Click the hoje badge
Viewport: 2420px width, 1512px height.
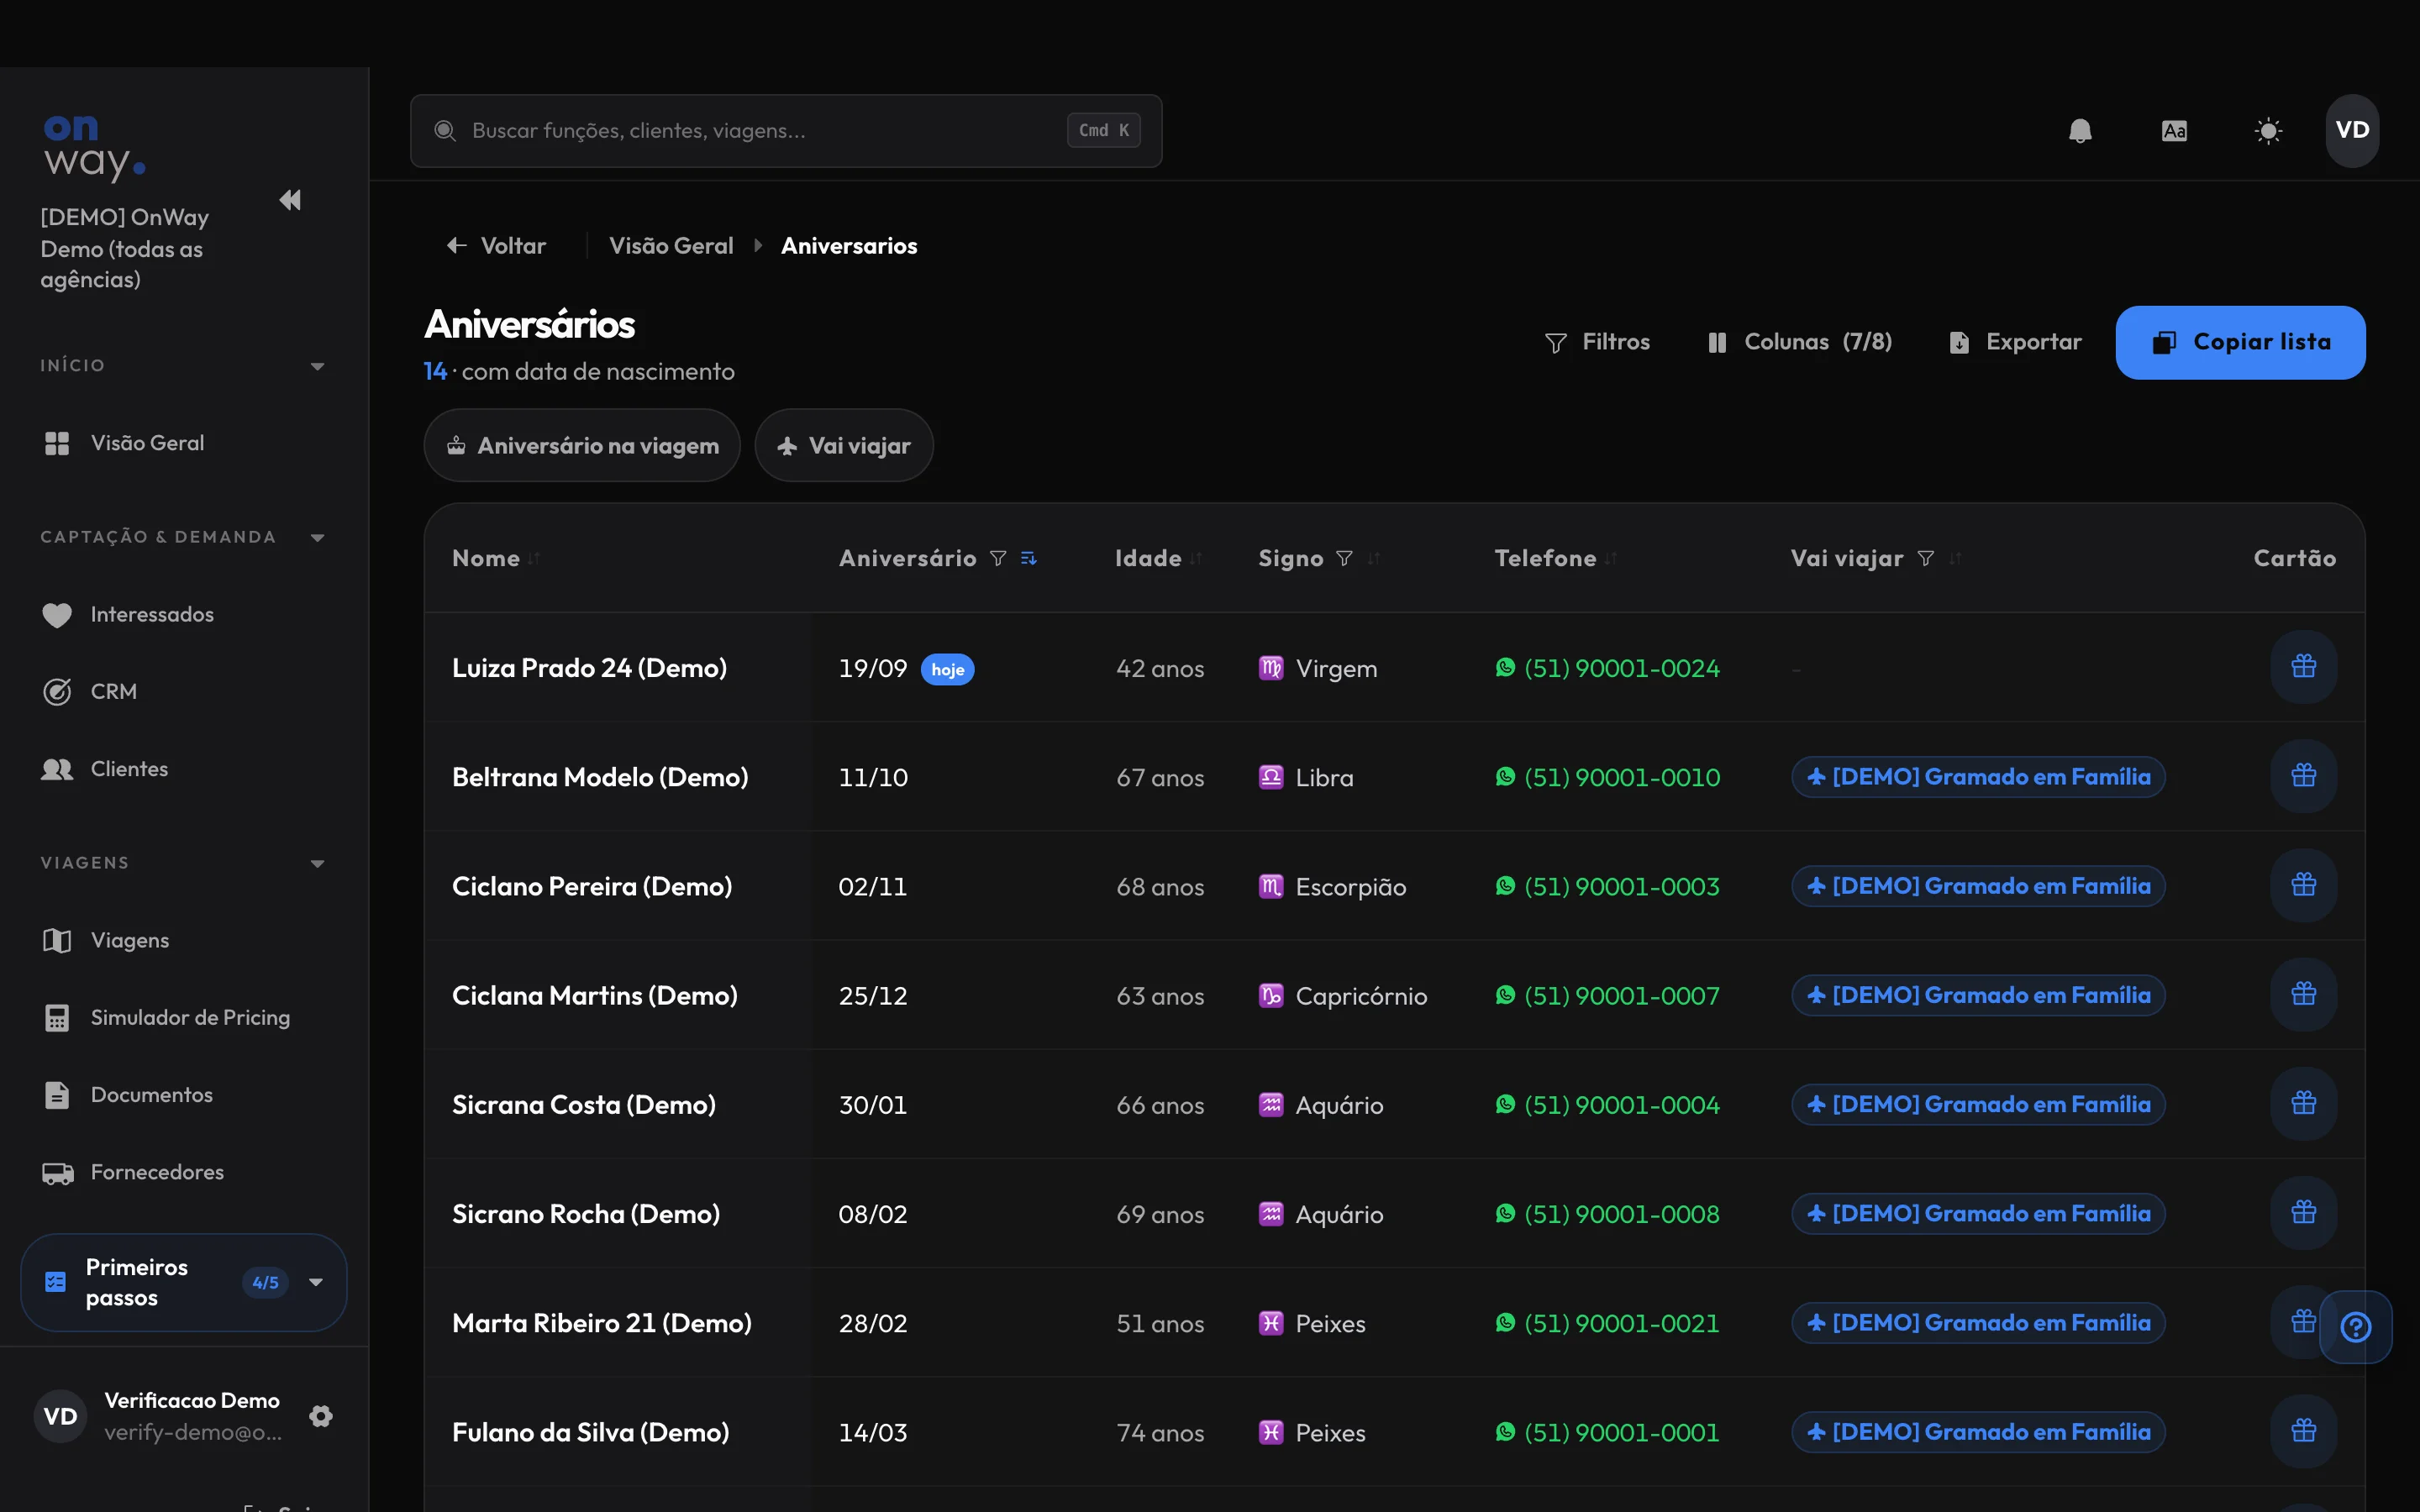(947, 669)
